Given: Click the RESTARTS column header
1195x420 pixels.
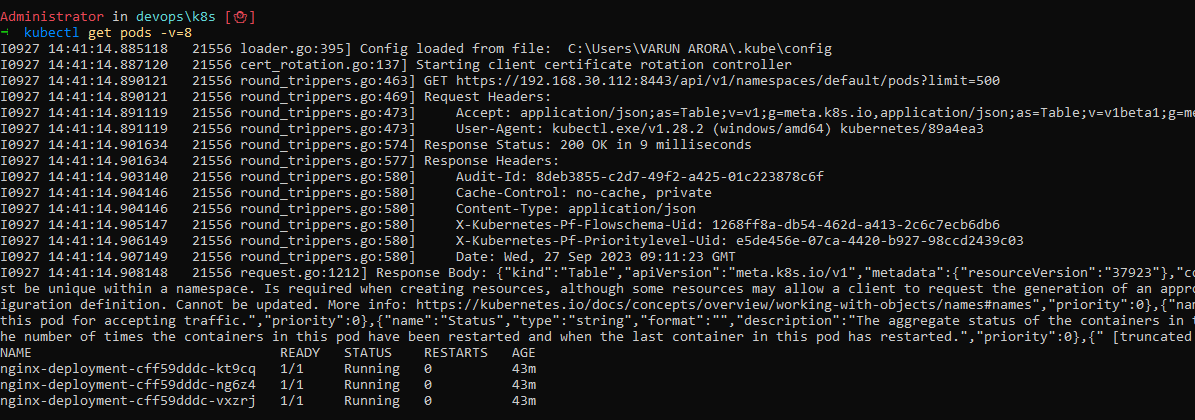Looking at the screenshot, I should [x=455, y=353].
